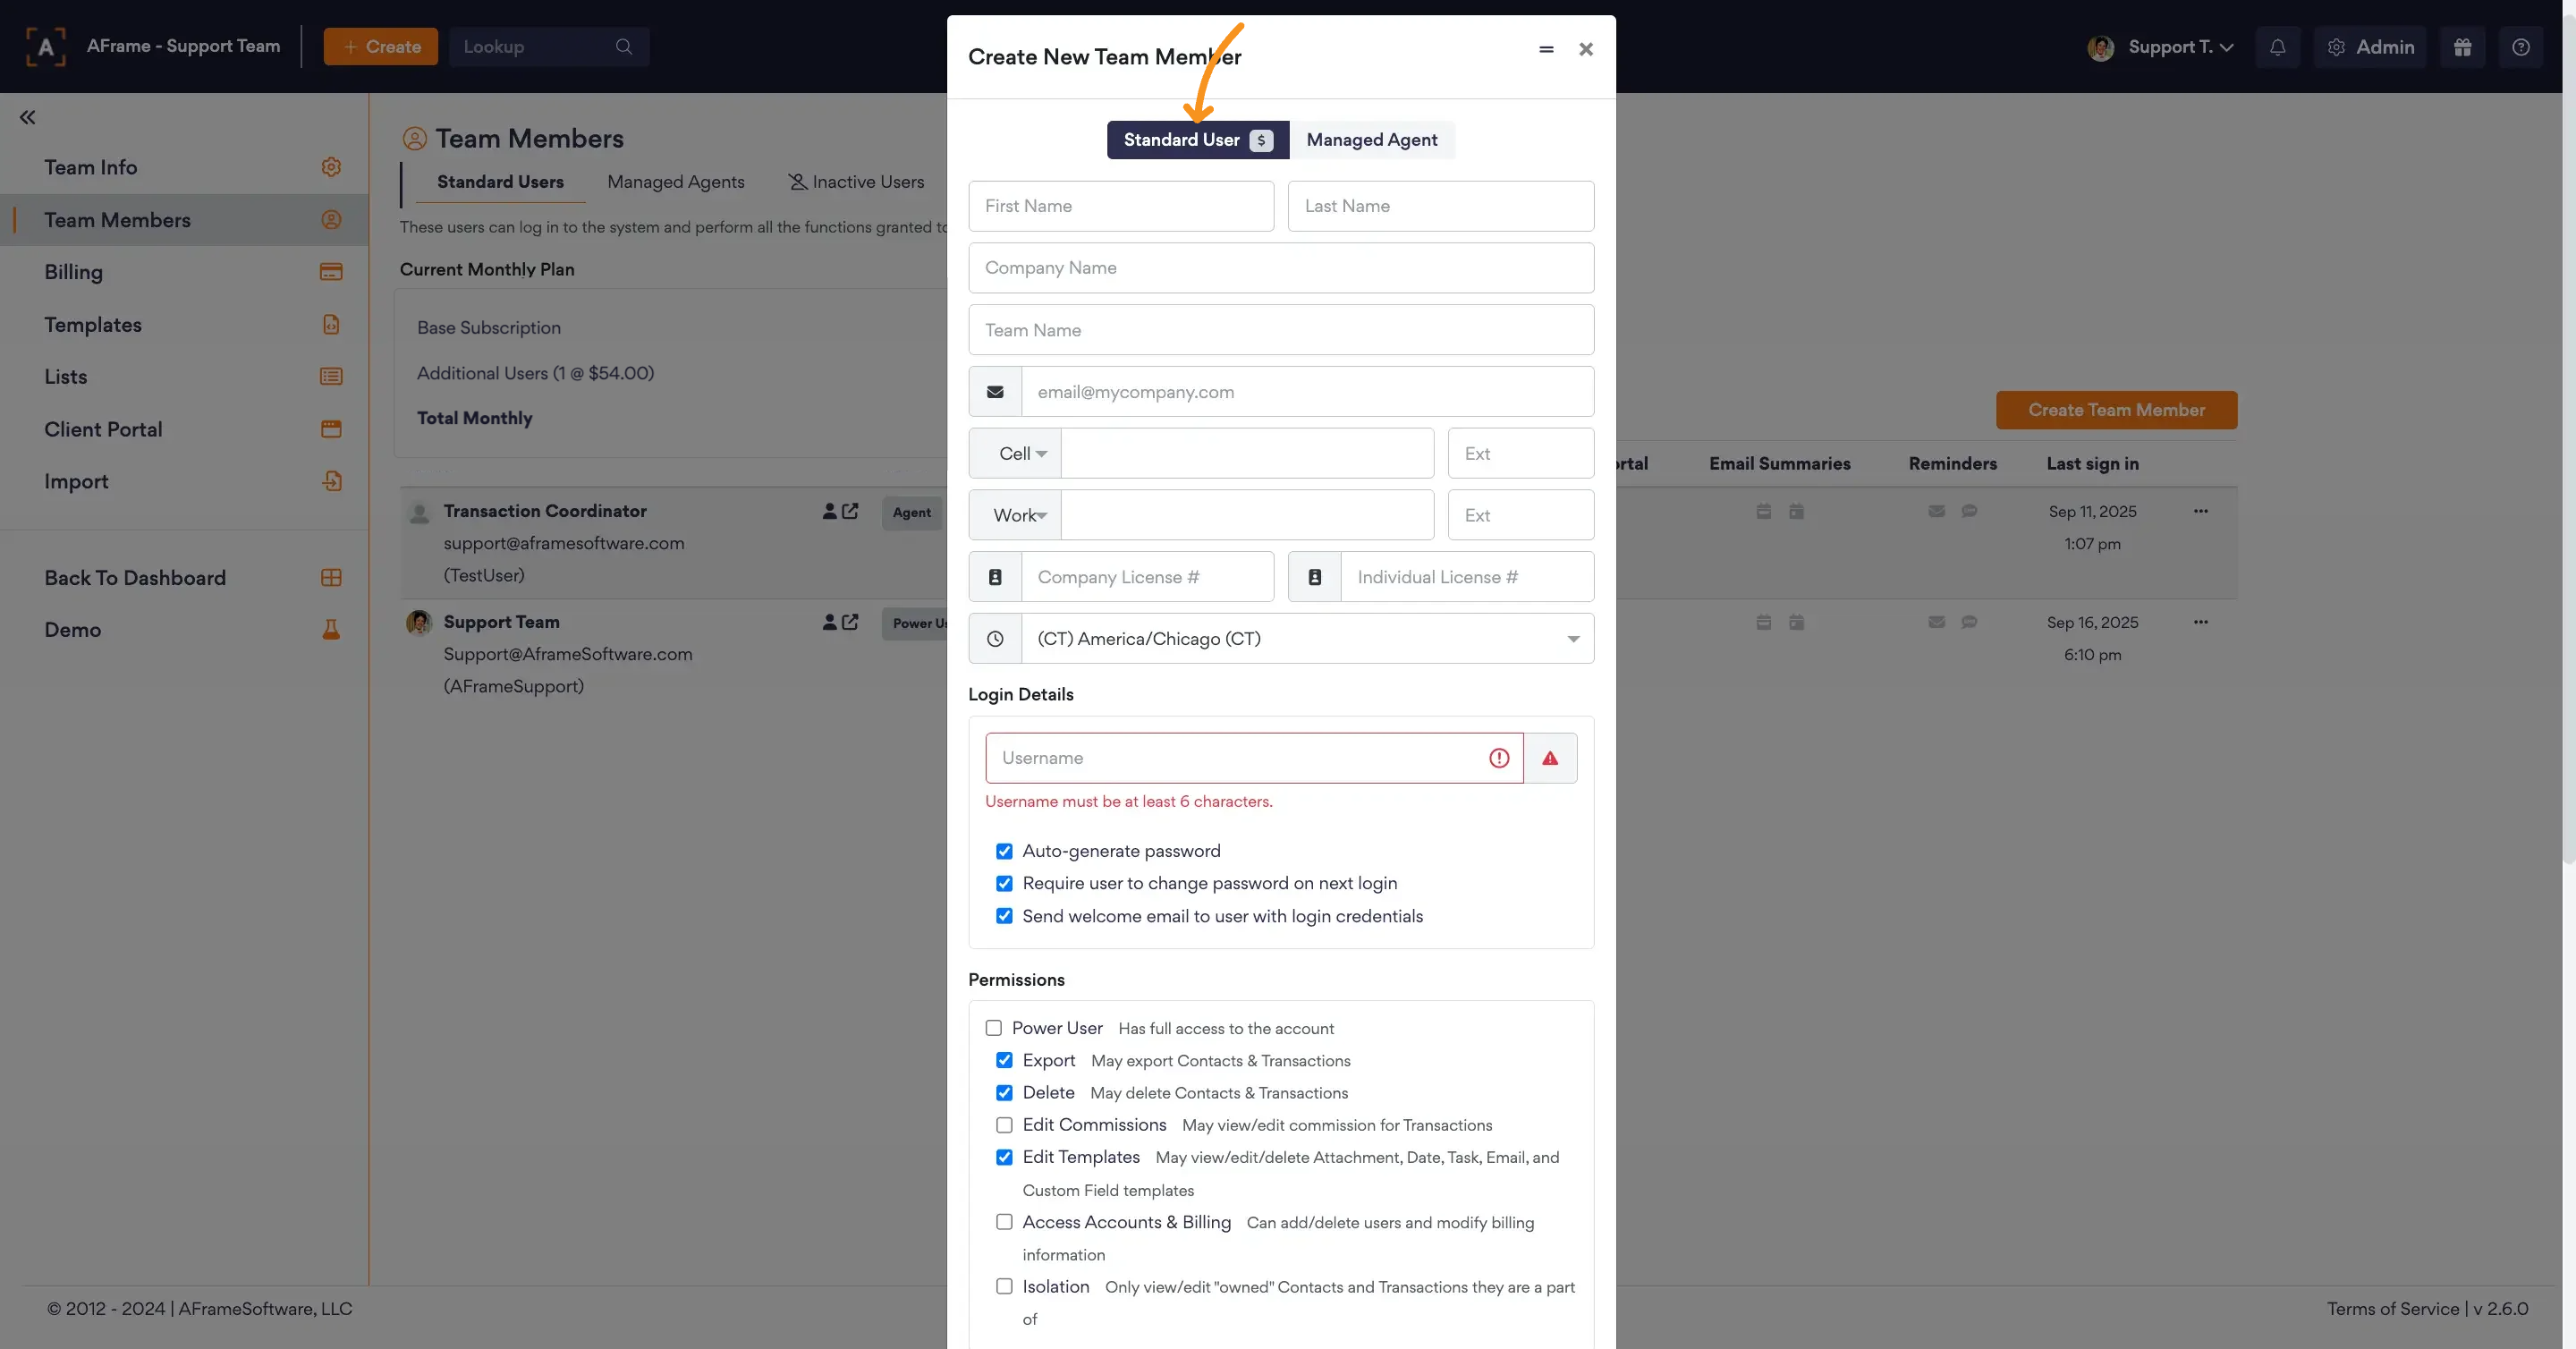2576x1349 pixels.
Task: Open the gift box icon in header
Action: coord(2462,47)
